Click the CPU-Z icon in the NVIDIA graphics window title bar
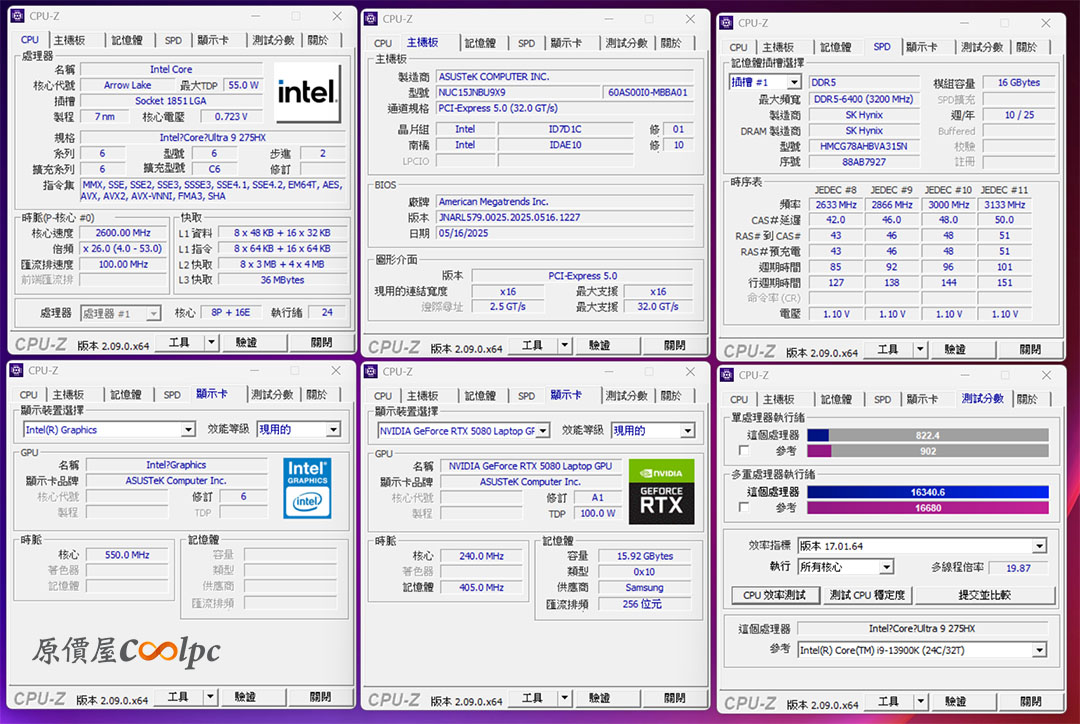 click(x=371, y=372)
